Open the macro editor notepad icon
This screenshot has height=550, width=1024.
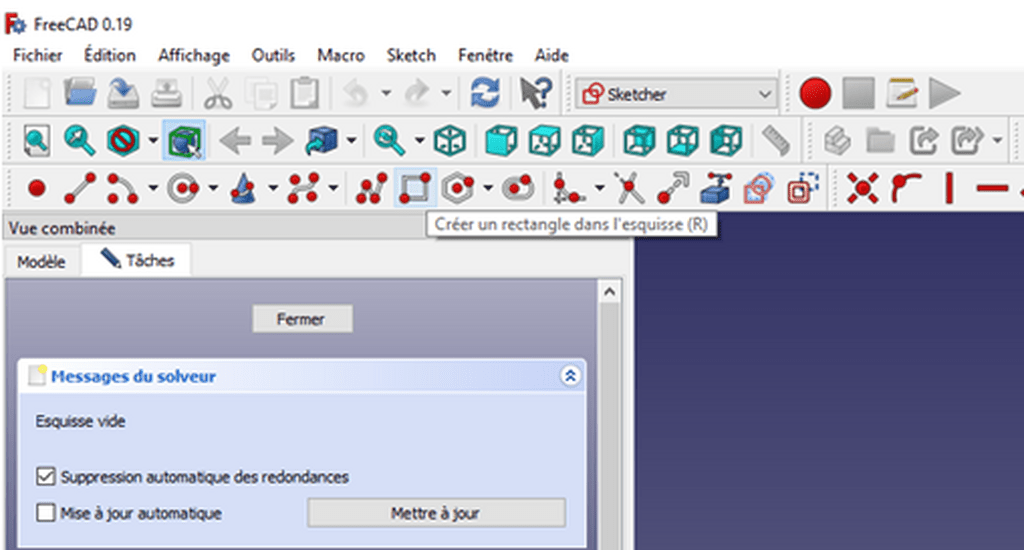coord(902,93)
